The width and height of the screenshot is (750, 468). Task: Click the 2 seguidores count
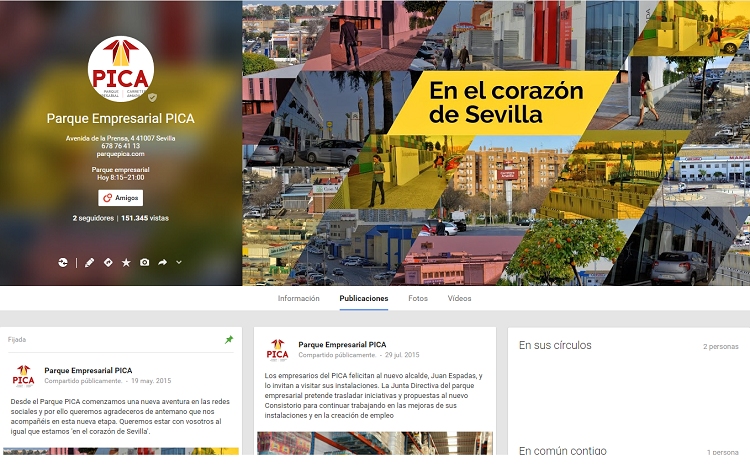coord(93,218)
